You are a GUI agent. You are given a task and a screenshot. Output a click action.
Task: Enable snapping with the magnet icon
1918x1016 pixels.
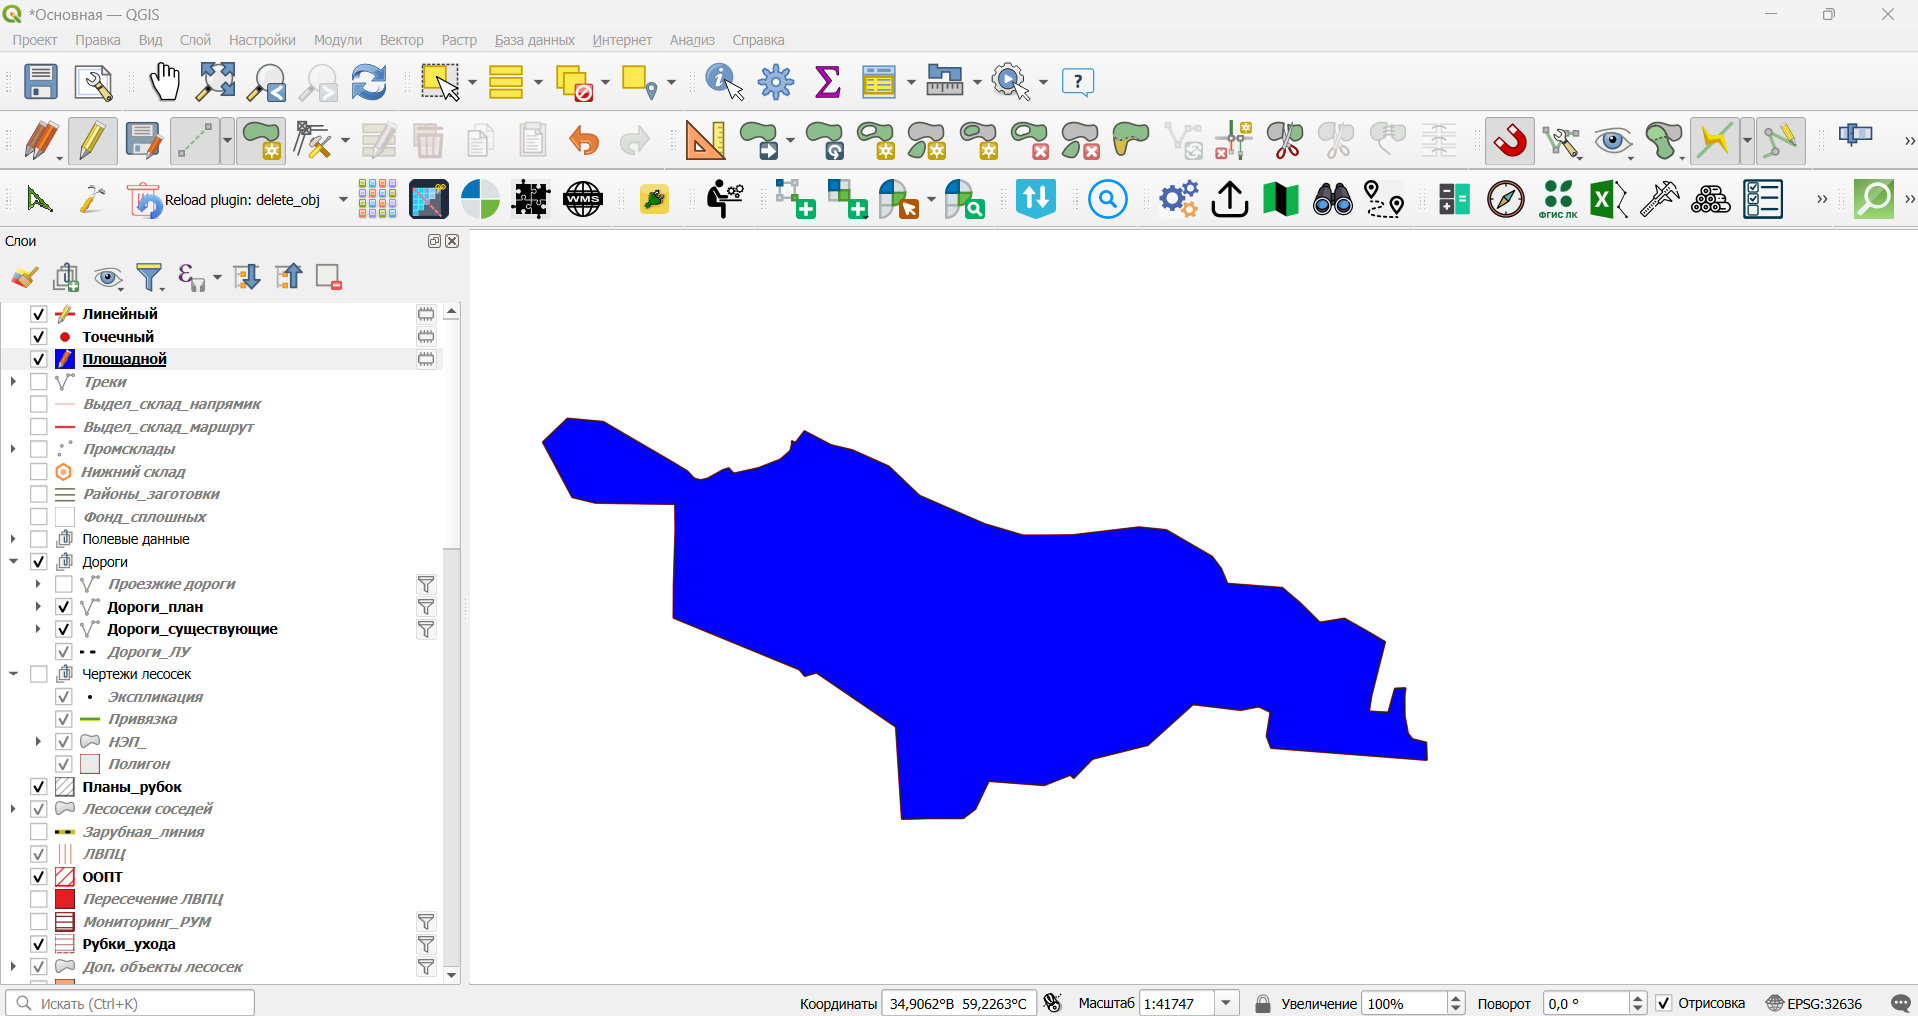1510,141
